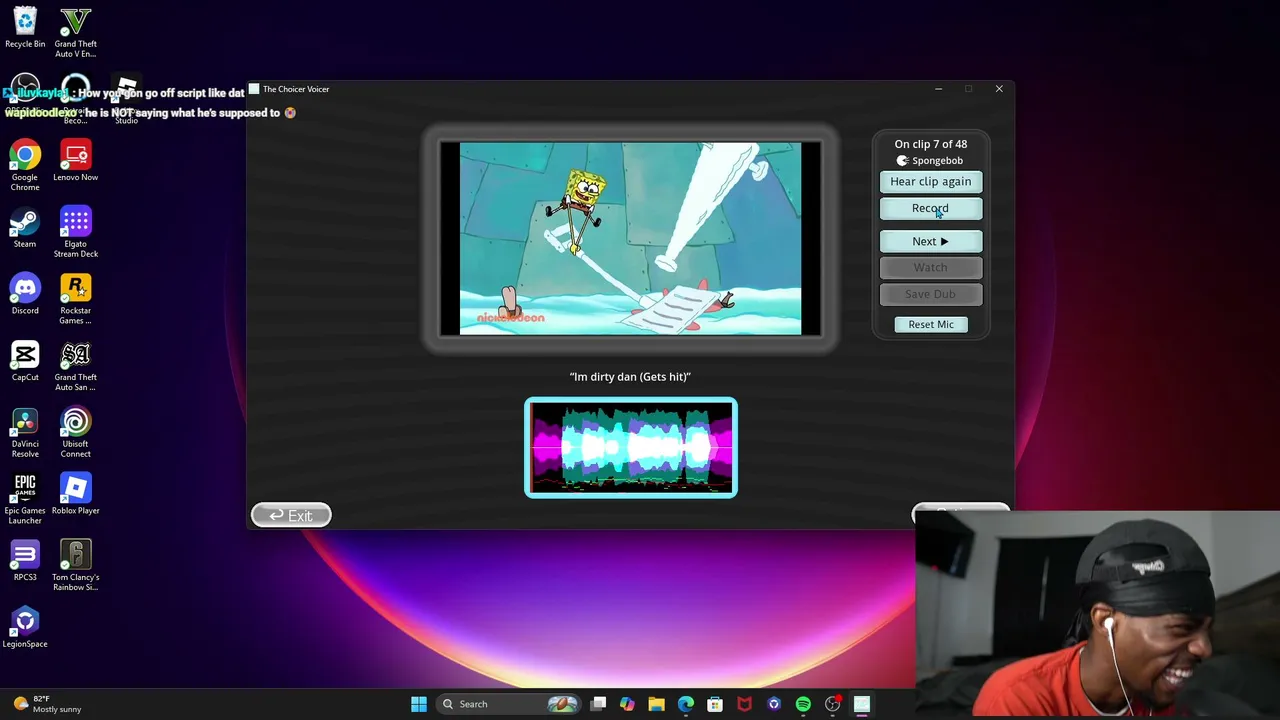Click the taskbar Search box
Screen dimensions: 1280x720
(510, 704)
